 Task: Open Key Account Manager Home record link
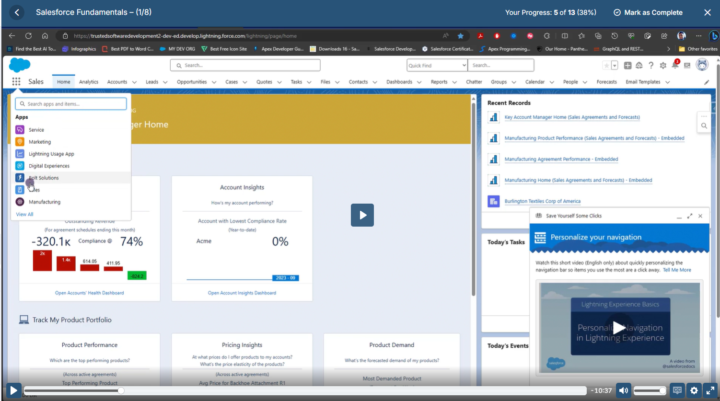click(x=572, y=117)
